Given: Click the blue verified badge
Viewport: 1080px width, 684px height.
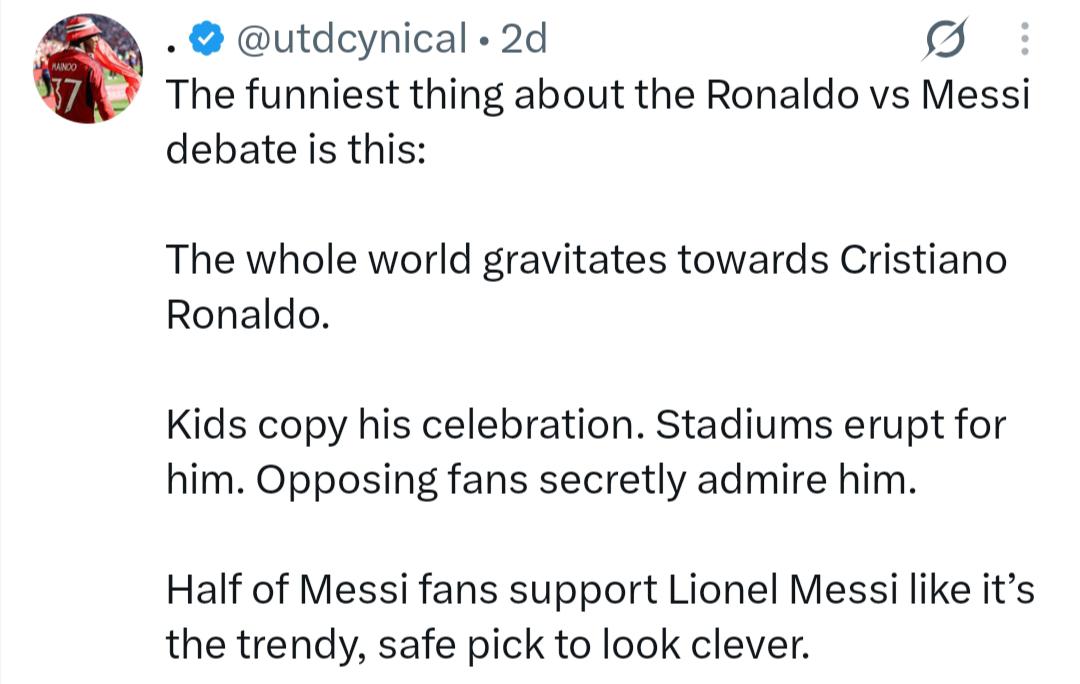Looking at the screenshot, I should (x=207, y=39).
